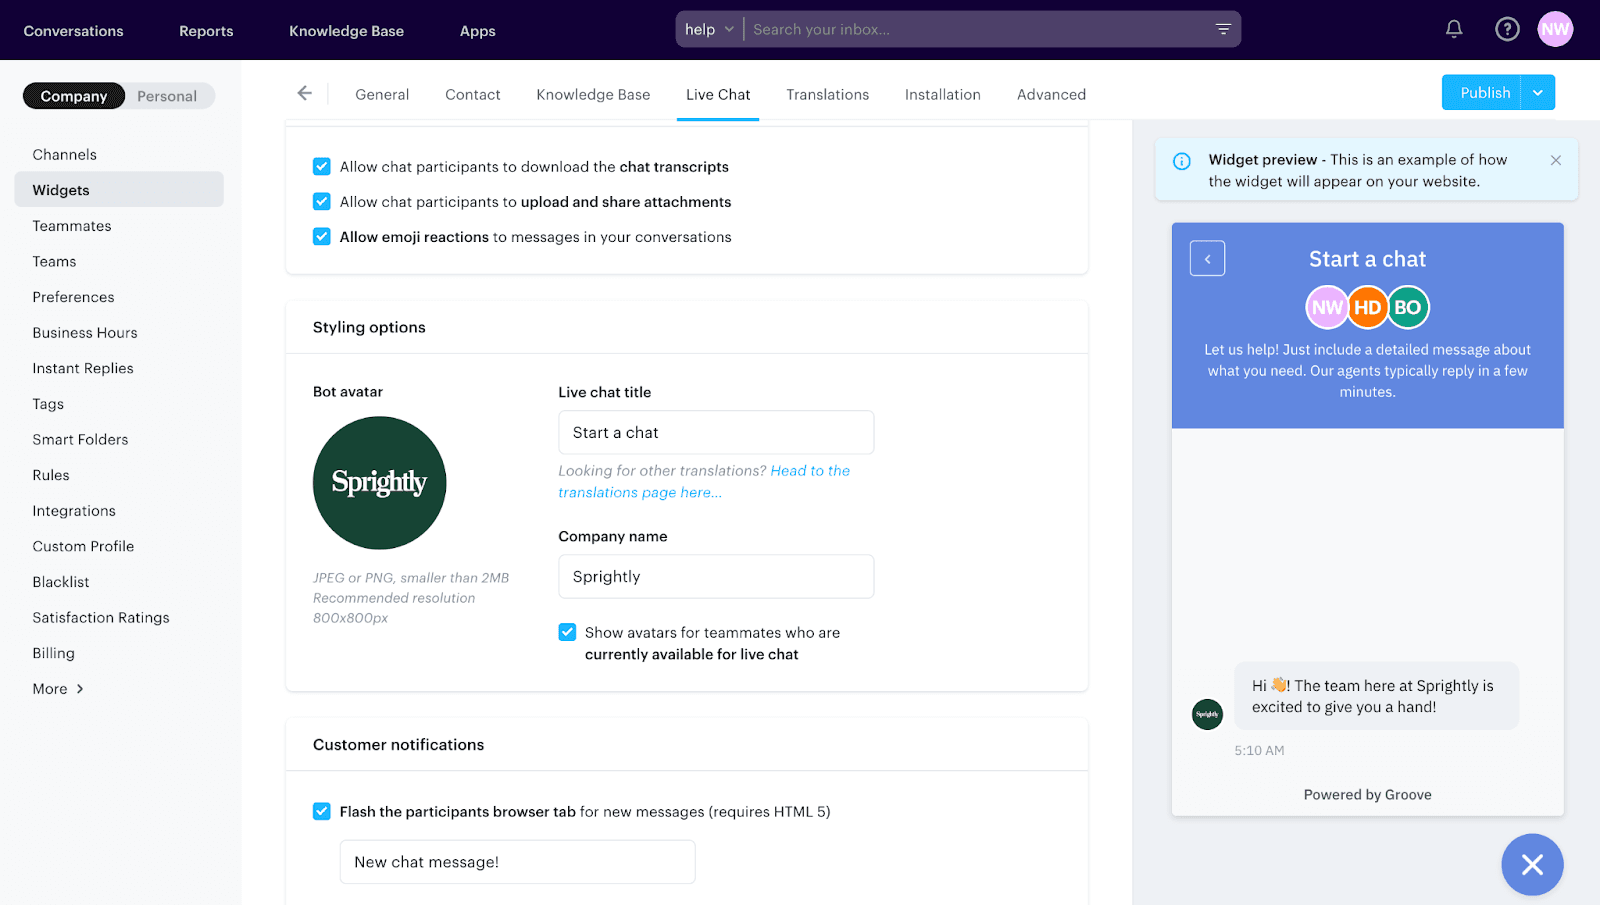Open the notifications bell icon
Image resolution: width=1600 pixels, height=905 pixels.
(x=1452, y=29)
